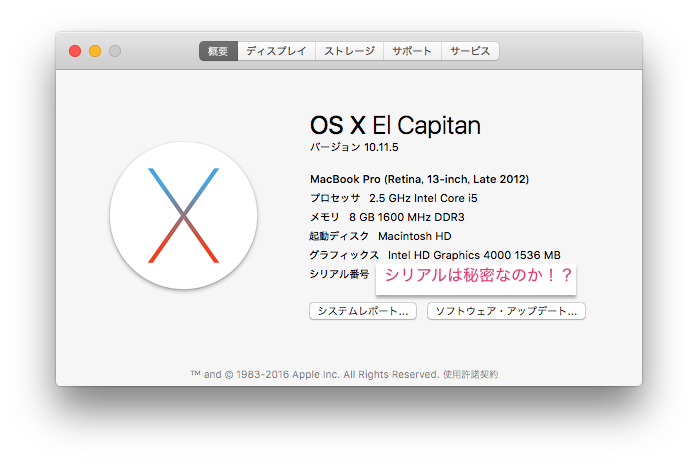698x466 pixels.
Task: Close the window with red button
Action: click(75, 51)
